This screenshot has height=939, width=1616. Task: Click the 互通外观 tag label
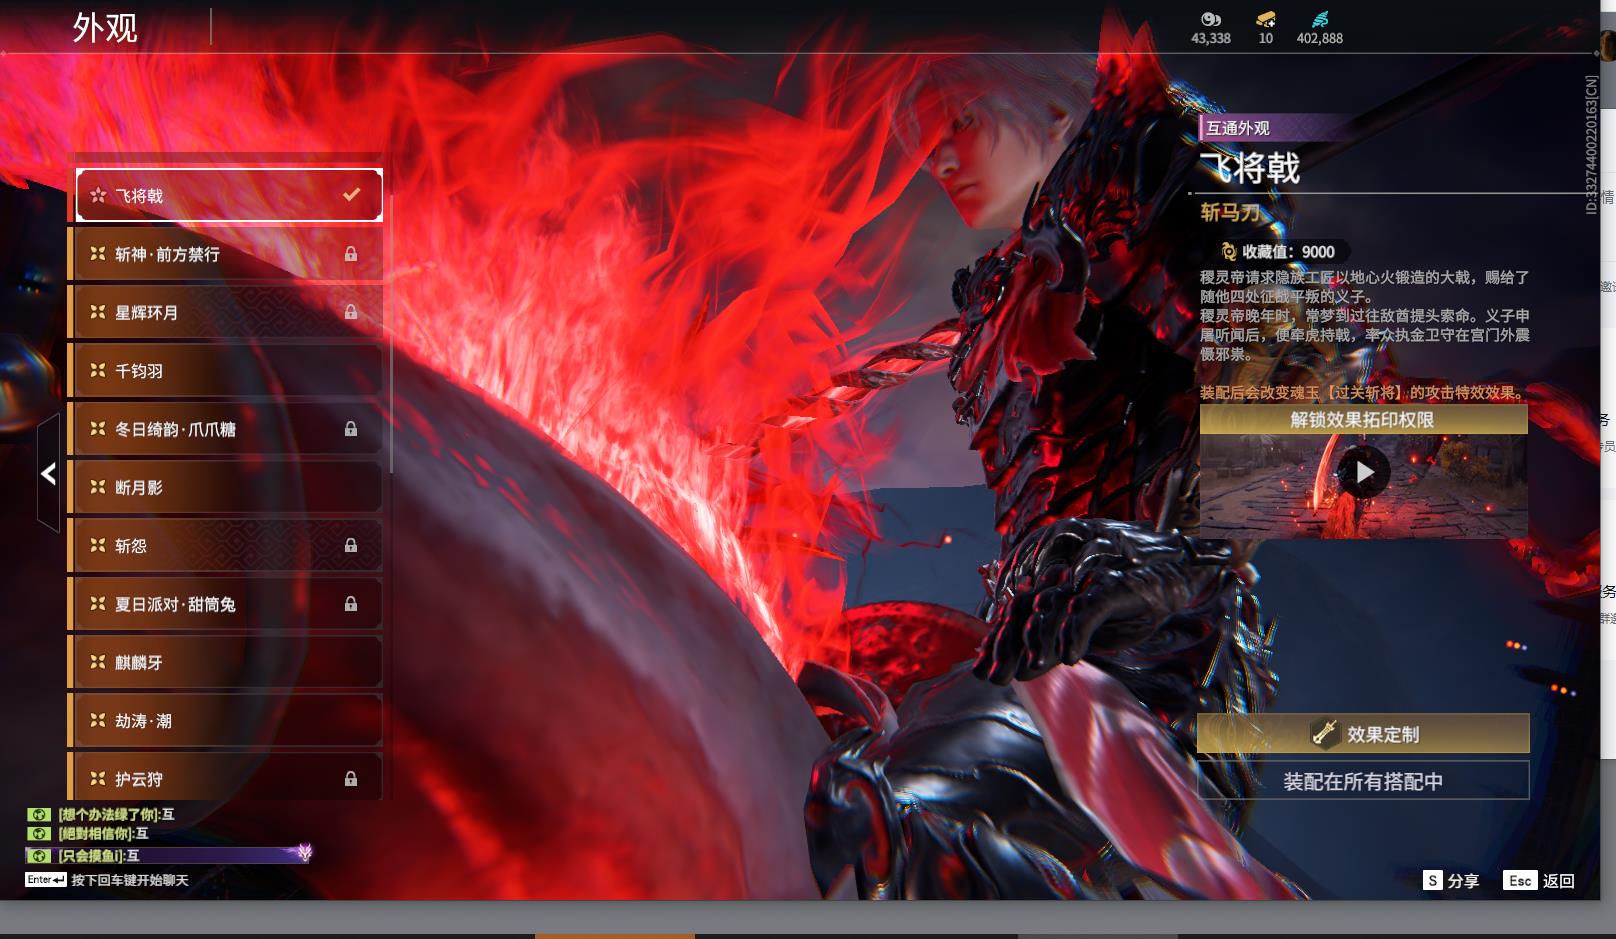click(x=1238, y=128)
